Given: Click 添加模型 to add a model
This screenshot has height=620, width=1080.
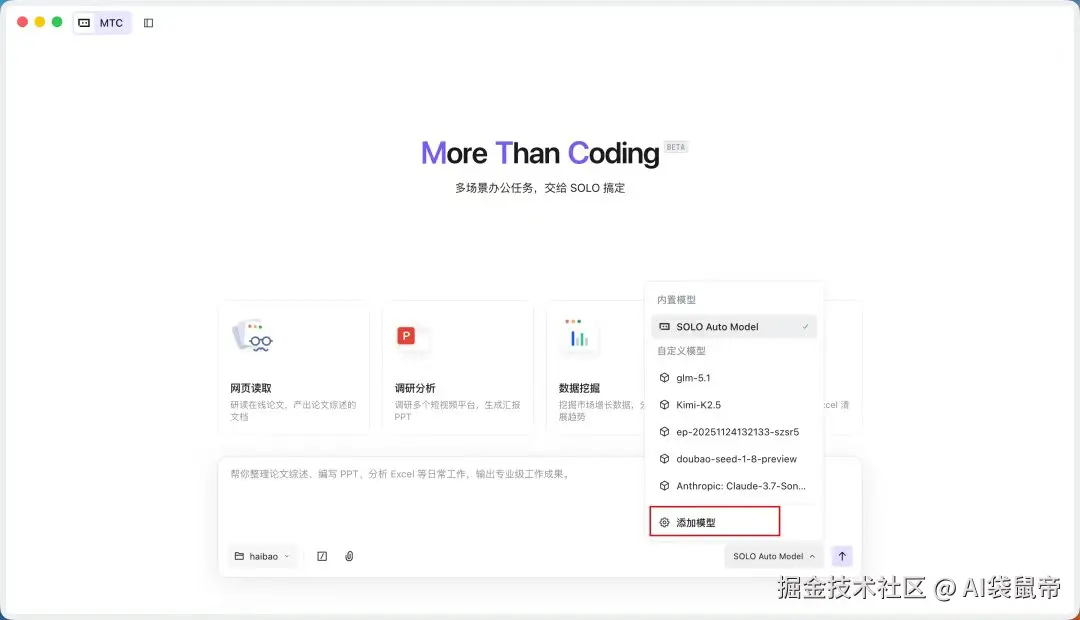Looking at the screenshot, I should pos(714,522).
